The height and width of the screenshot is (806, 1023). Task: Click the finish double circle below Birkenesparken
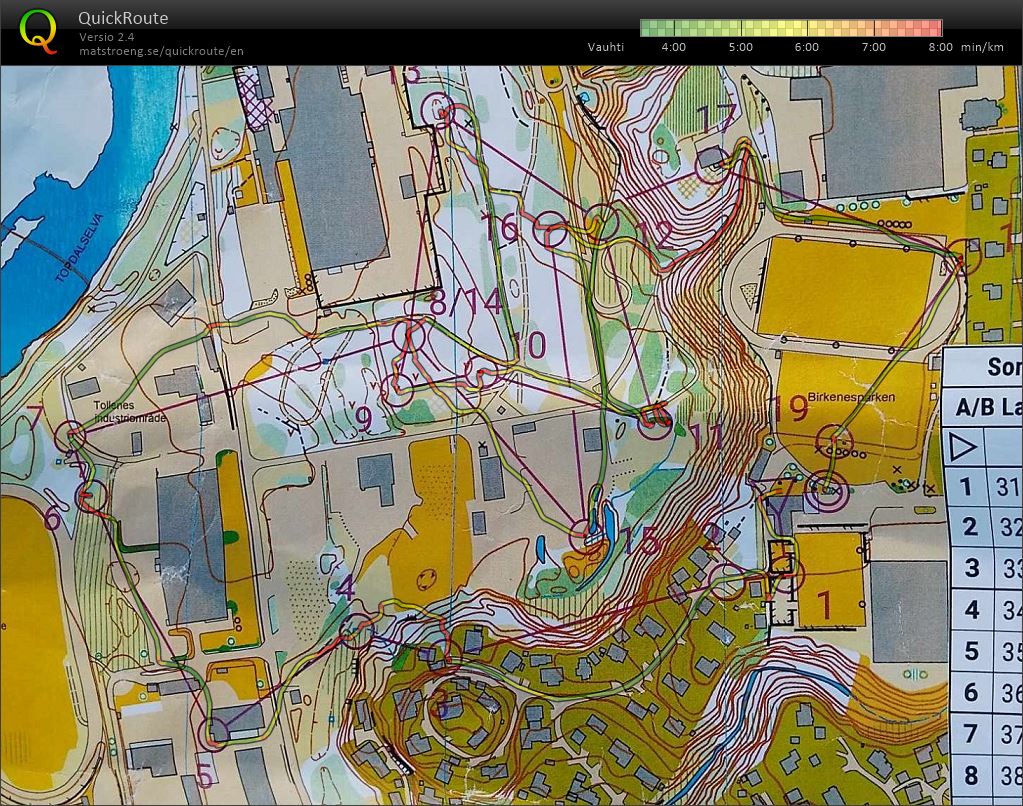point(827,491)
